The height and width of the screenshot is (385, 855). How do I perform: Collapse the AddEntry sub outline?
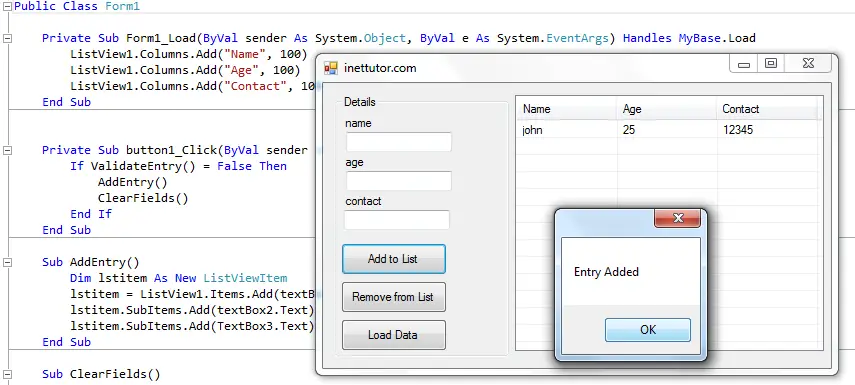(x=8, y=262)
